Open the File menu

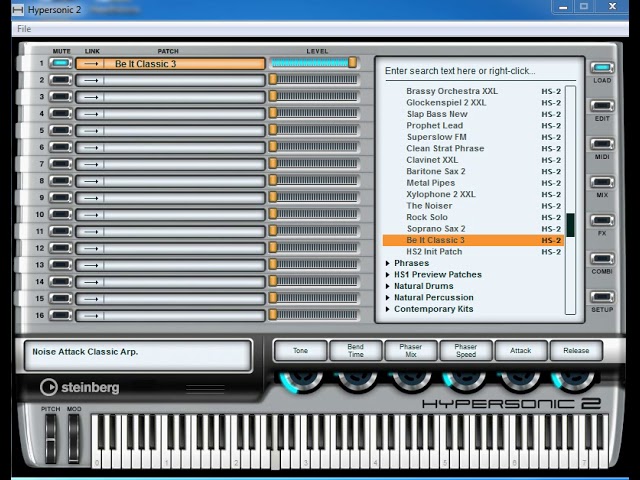pyautogui.click(x=24, y=29)
